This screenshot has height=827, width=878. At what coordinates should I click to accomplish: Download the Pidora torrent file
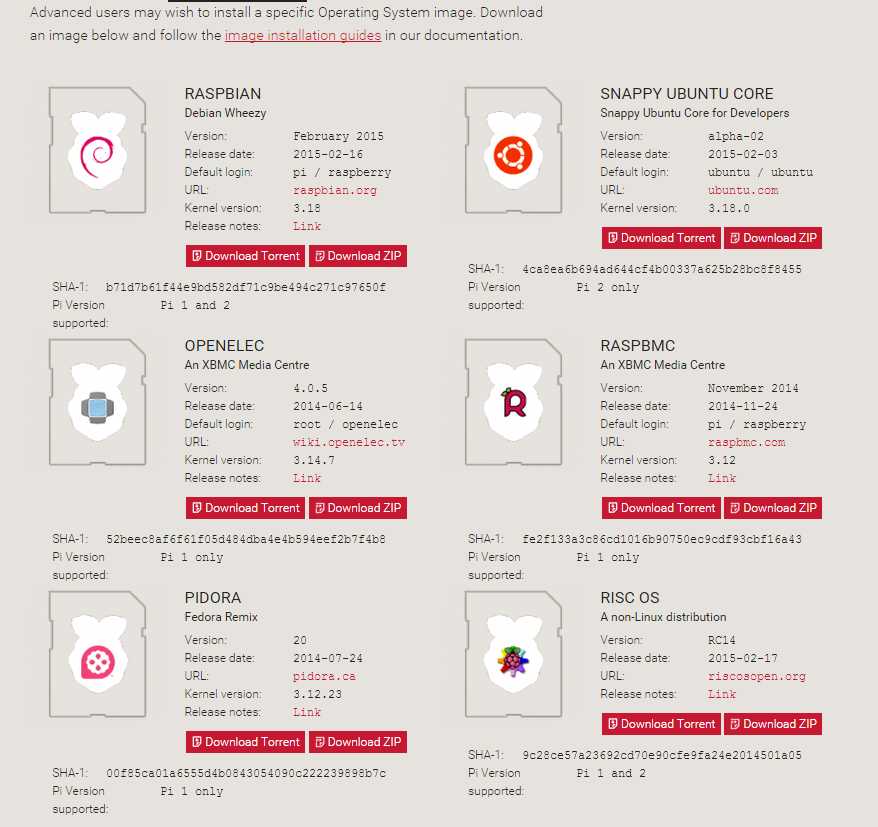tap(245, 742)
